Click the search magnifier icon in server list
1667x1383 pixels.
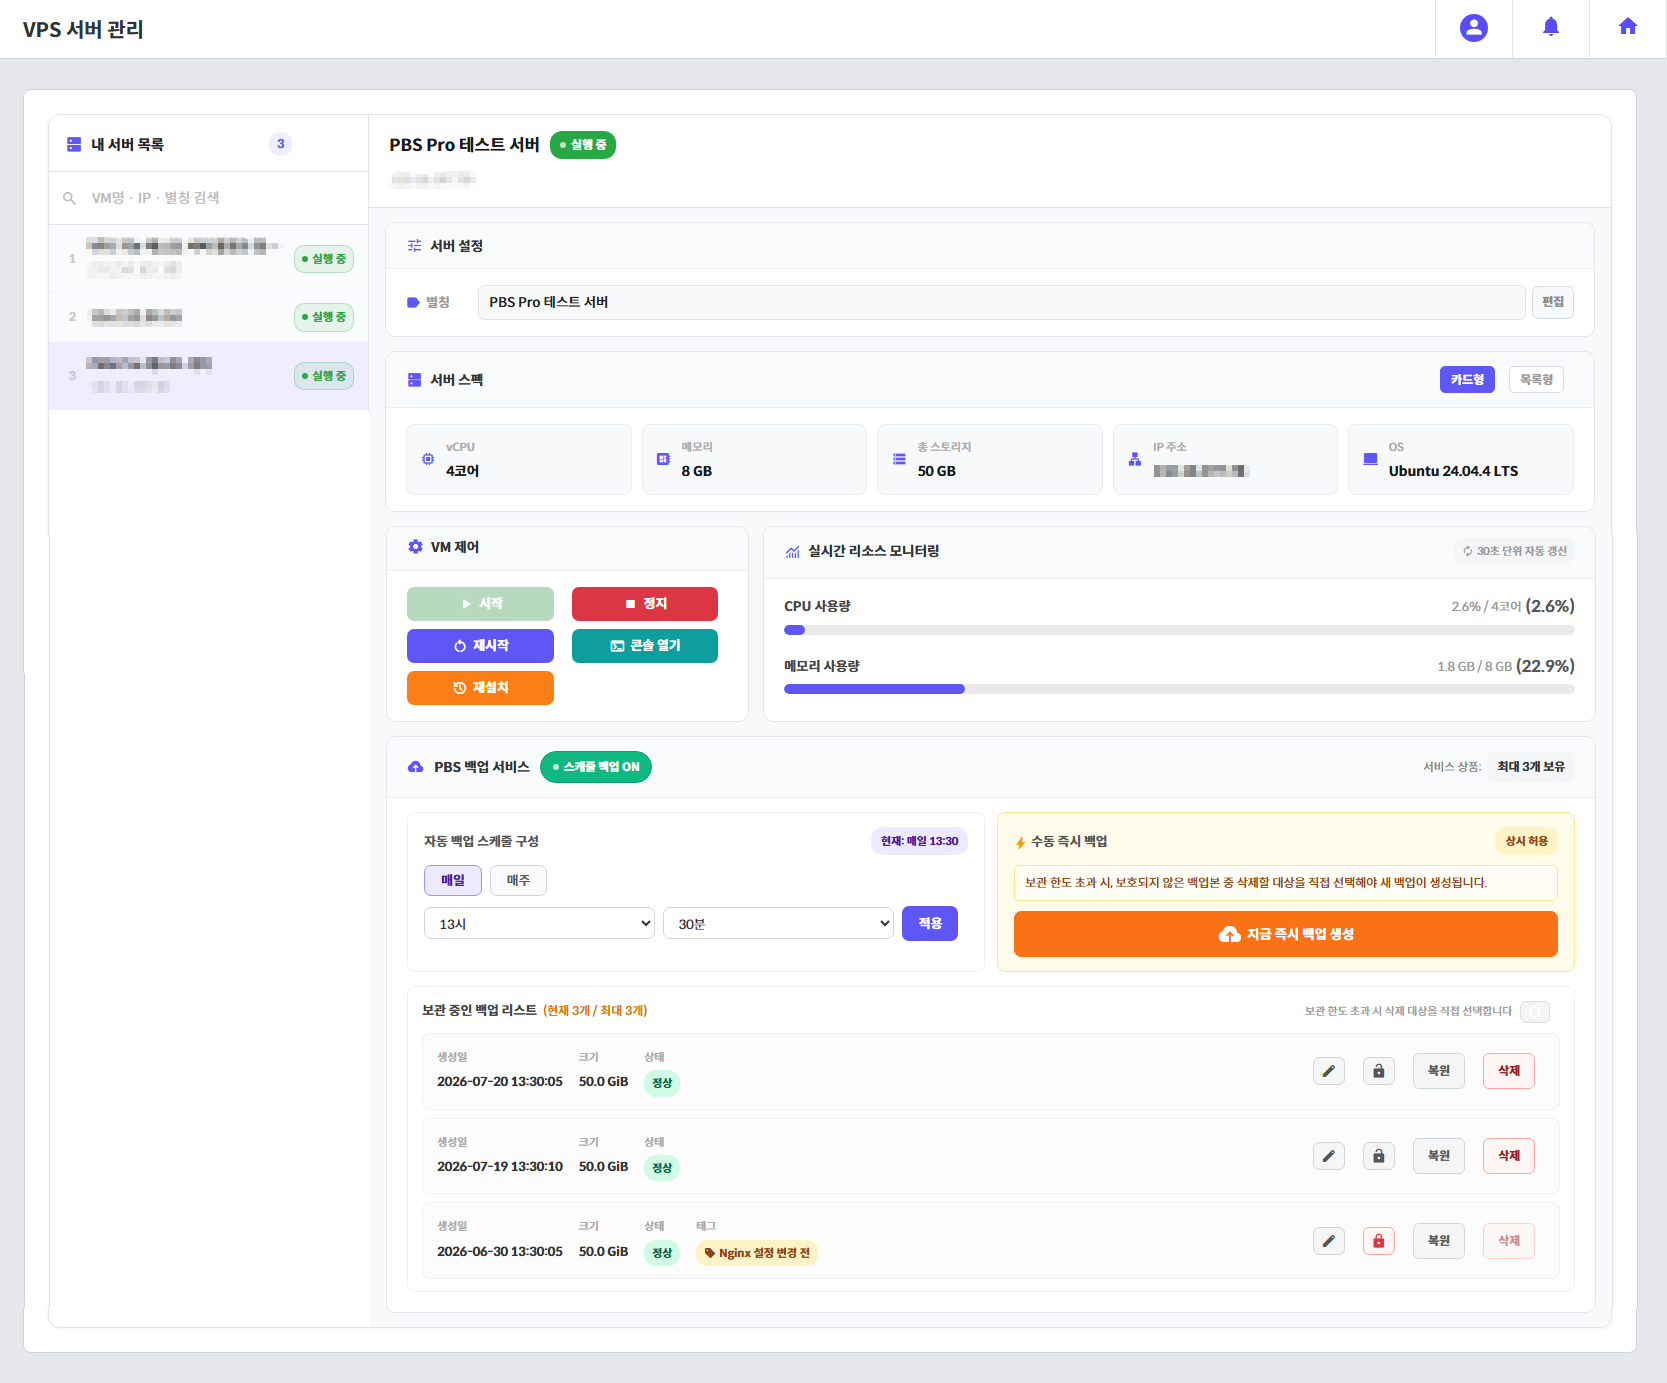70,198
